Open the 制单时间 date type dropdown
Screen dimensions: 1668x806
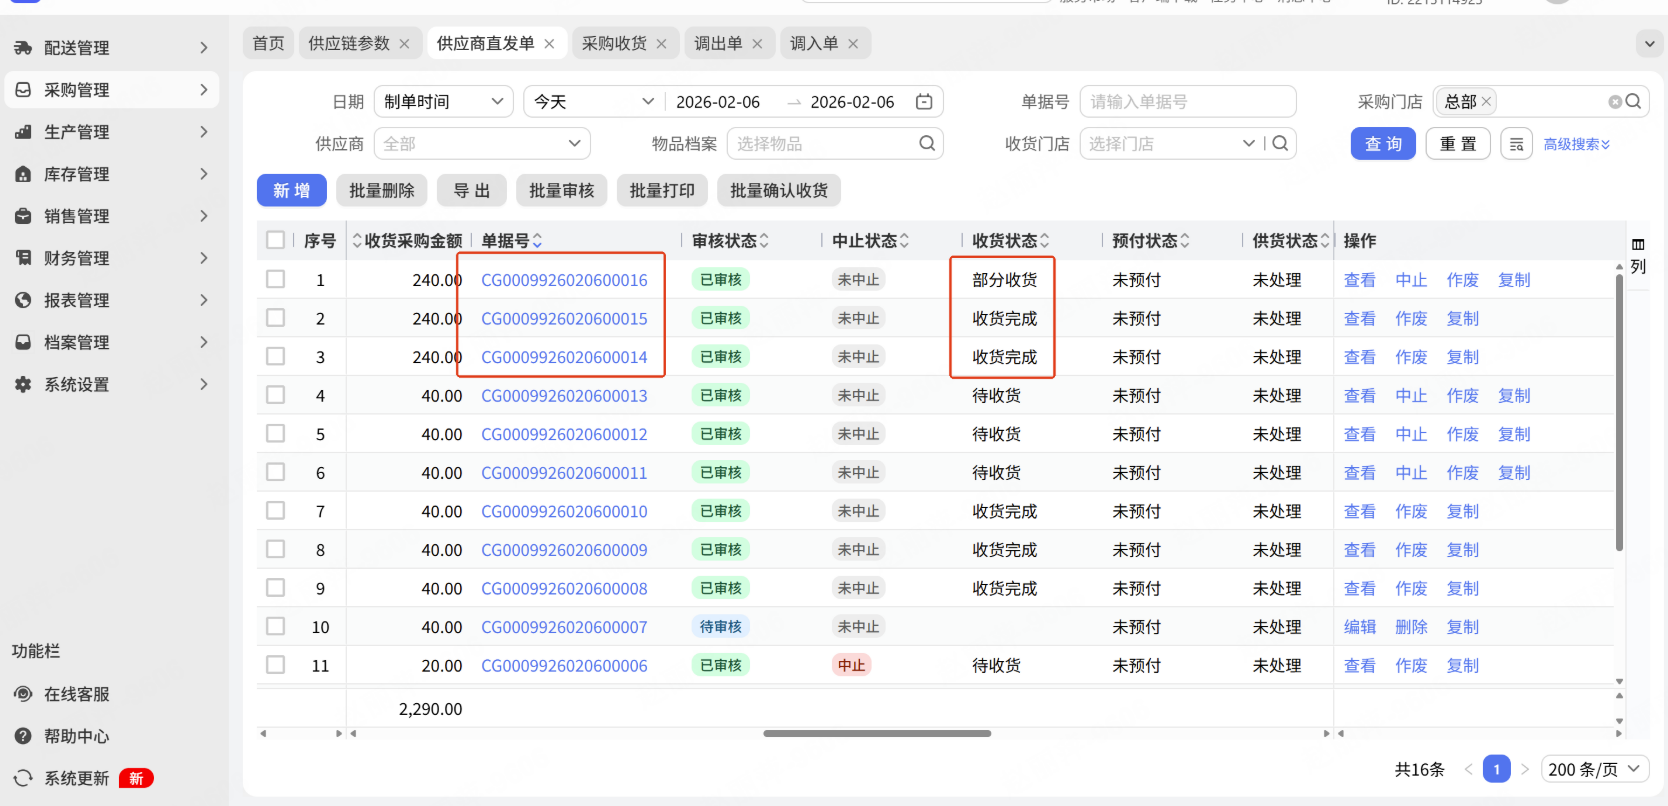click(x=443, y=102)
